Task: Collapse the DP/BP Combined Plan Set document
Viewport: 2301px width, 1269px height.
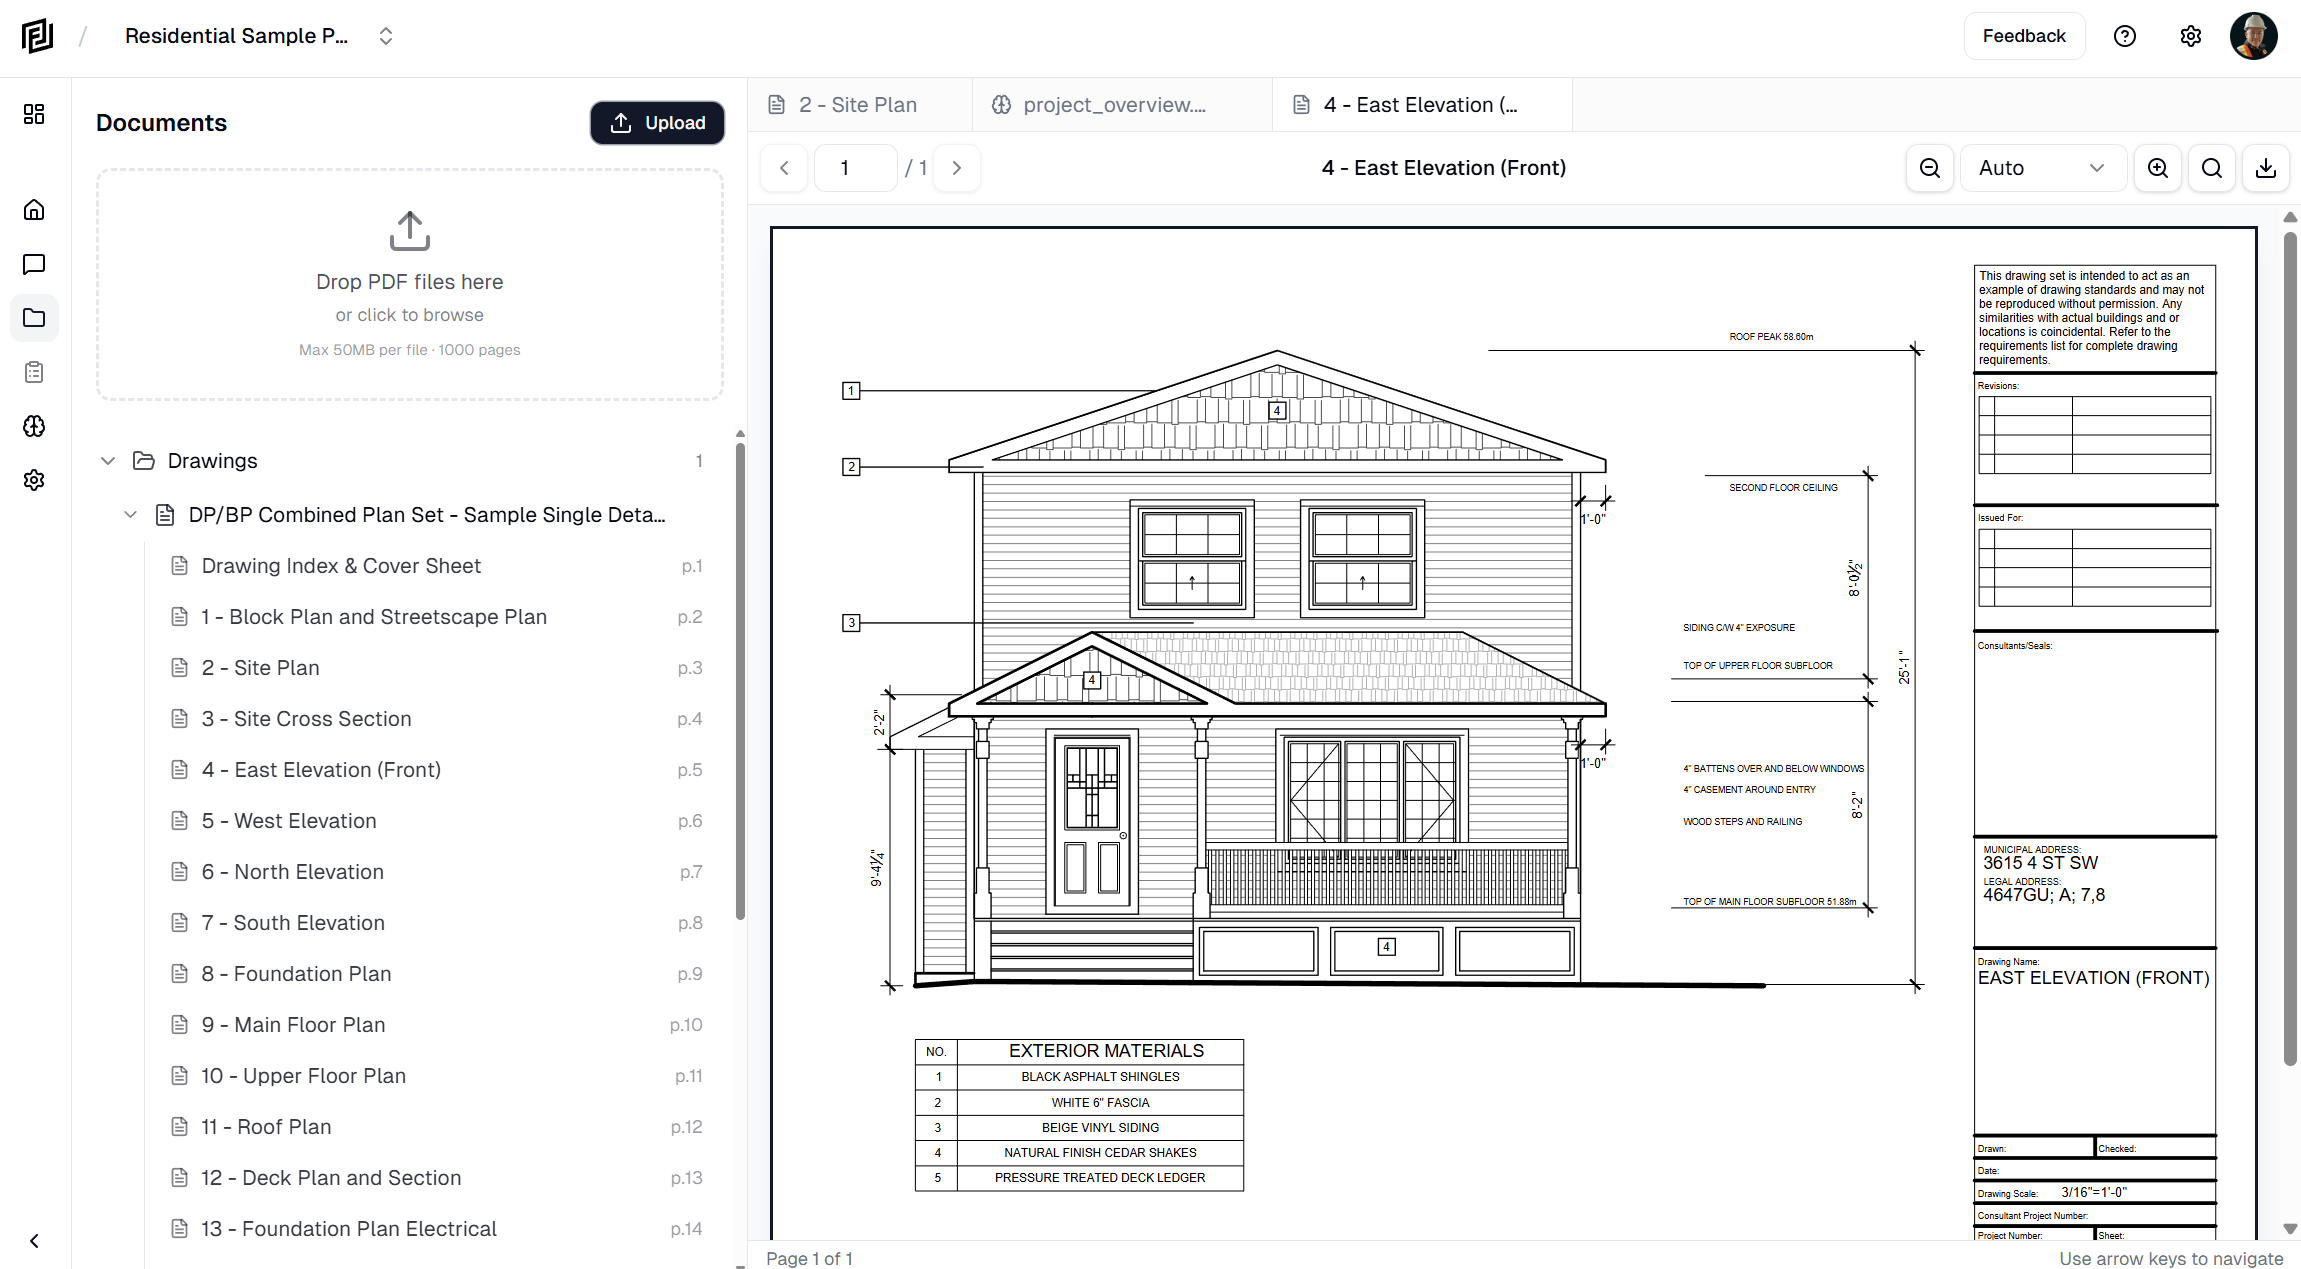Action: (x=130, y=515)
